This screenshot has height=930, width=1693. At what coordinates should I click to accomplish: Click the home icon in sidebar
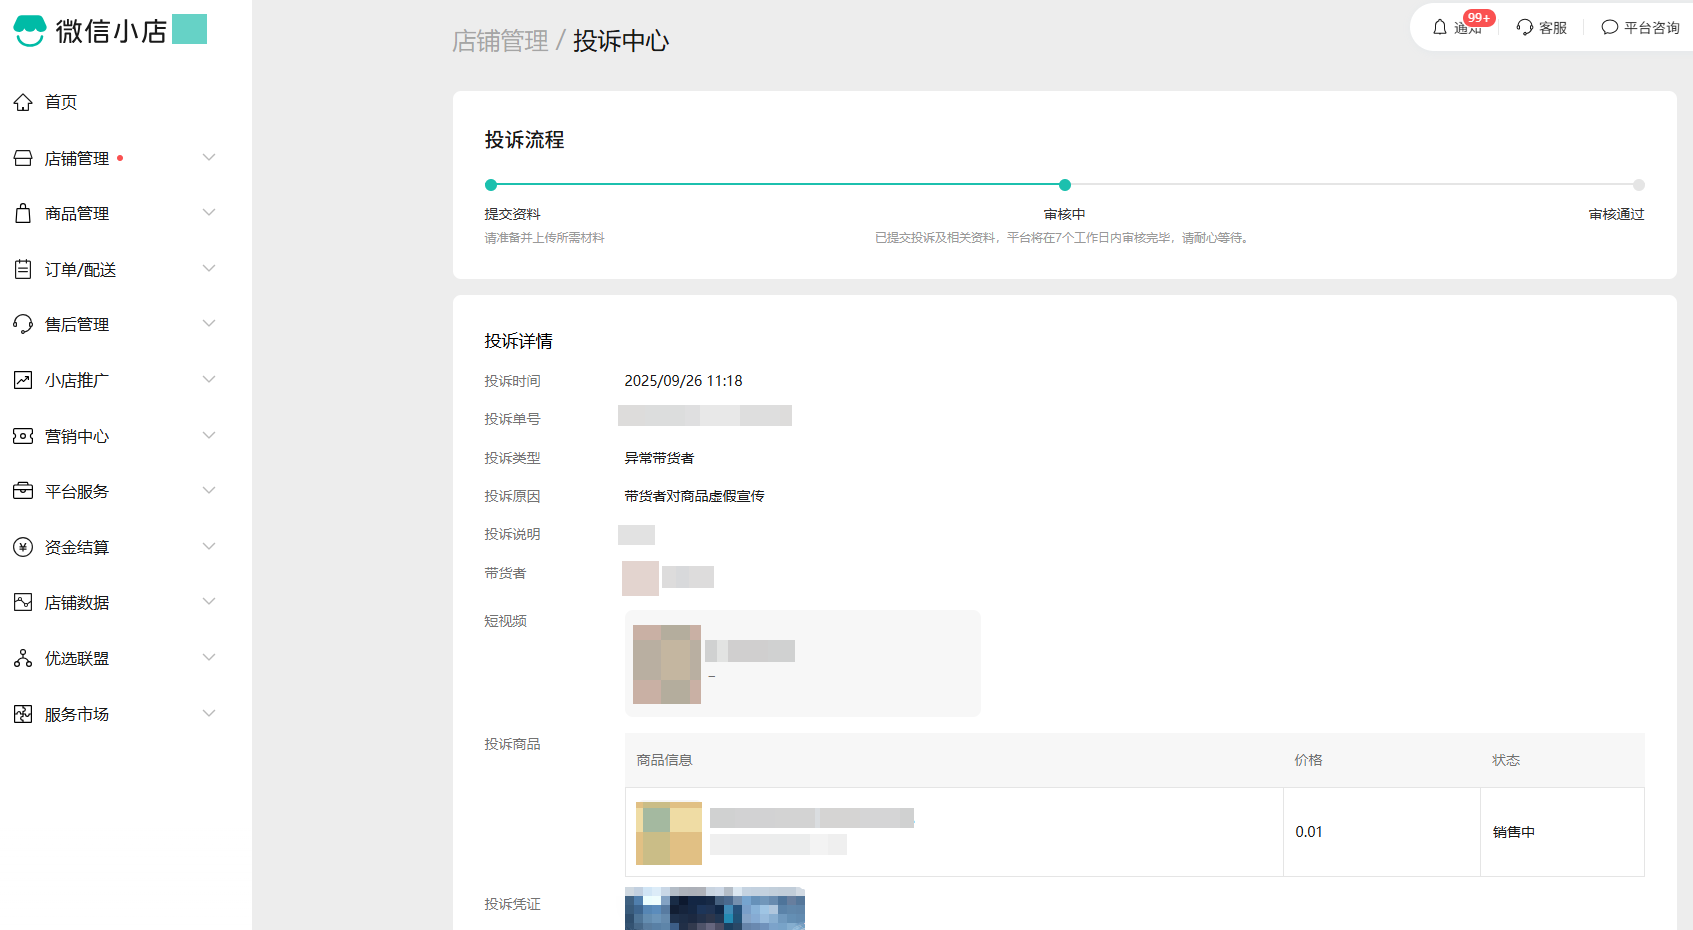[23, 102]
